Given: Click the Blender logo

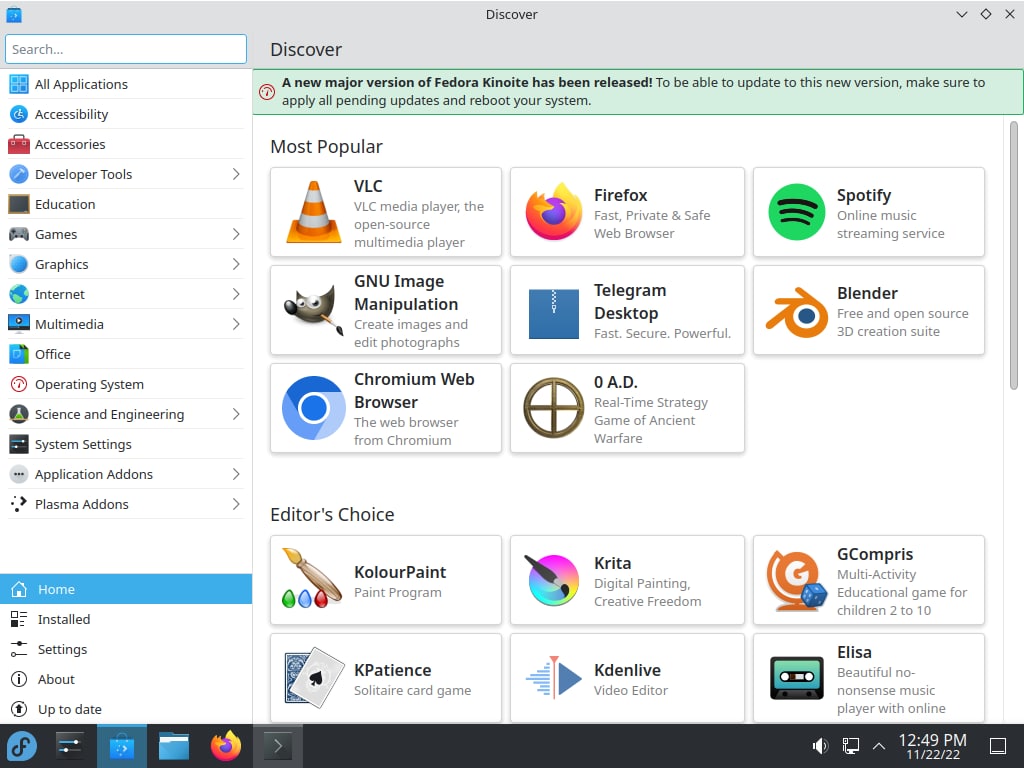Looking at the screenshot, I should coord(797,312).
